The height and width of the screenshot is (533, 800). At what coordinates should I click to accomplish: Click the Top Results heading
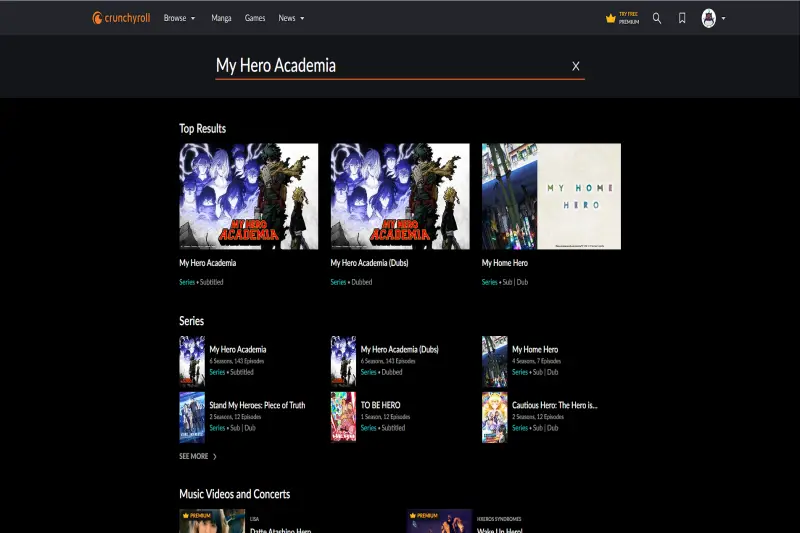point(203,129)
